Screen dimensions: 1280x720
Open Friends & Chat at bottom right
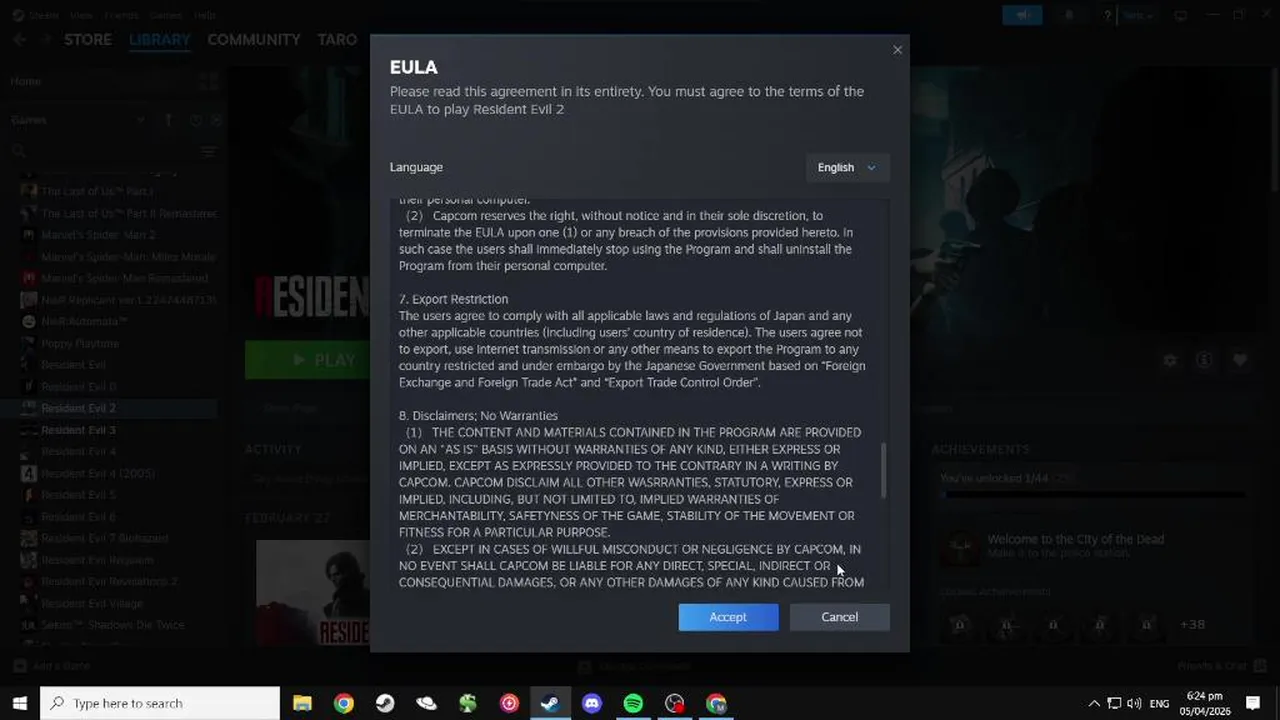pyautogui.click(x=1222, y=666)
